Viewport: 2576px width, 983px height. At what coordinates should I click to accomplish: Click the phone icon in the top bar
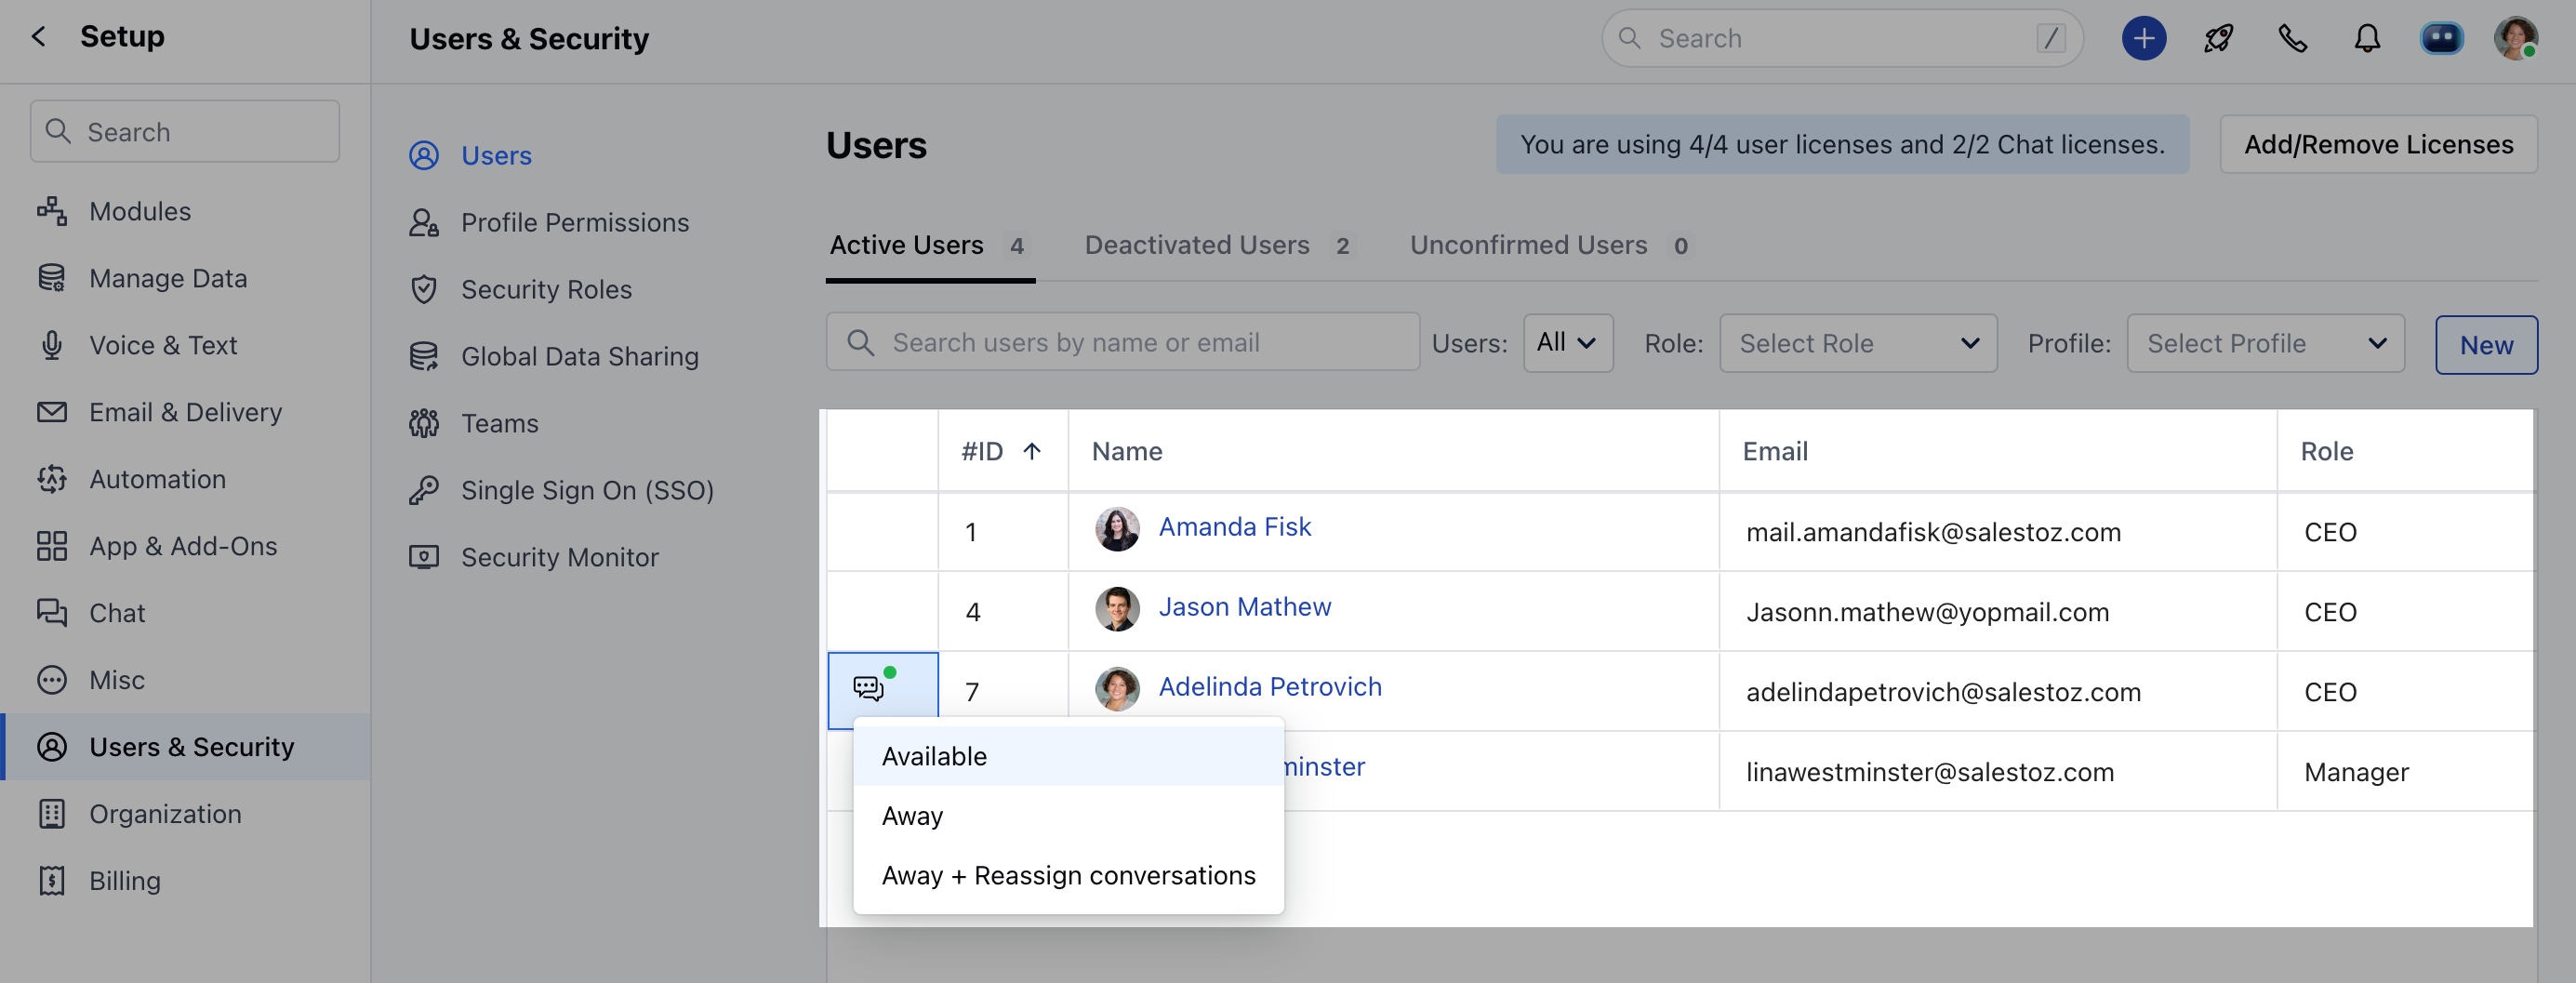(2292, 38)
